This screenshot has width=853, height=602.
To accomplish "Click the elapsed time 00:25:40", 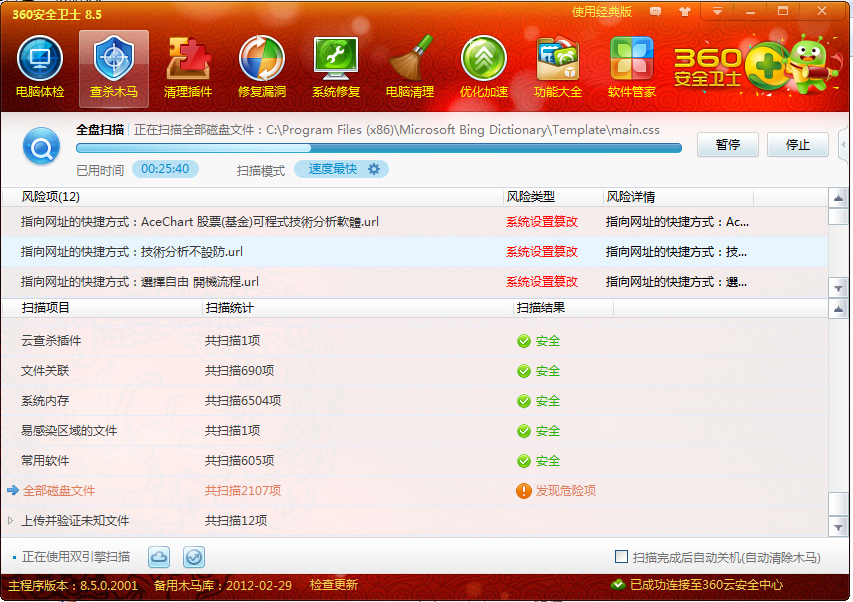I will (x=165, y=169).
